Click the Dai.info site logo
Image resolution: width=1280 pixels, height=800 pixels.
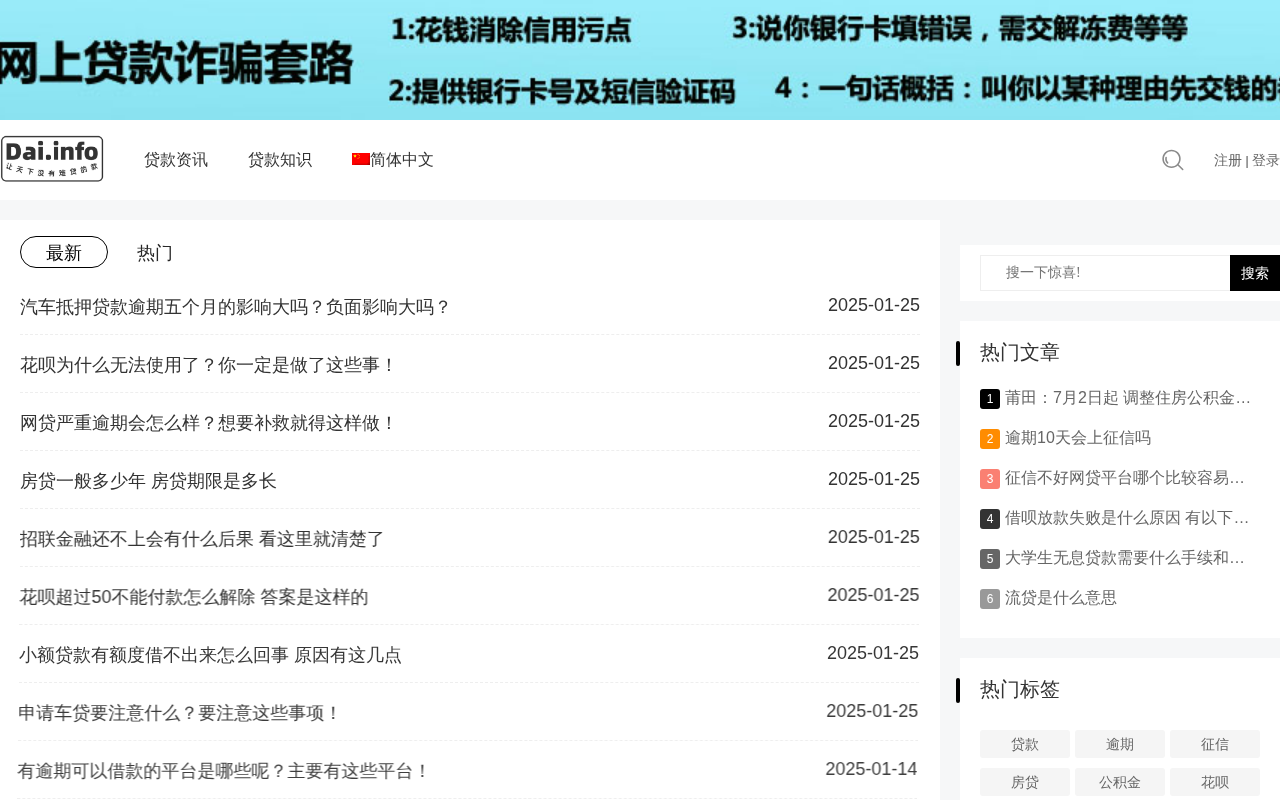52,159
